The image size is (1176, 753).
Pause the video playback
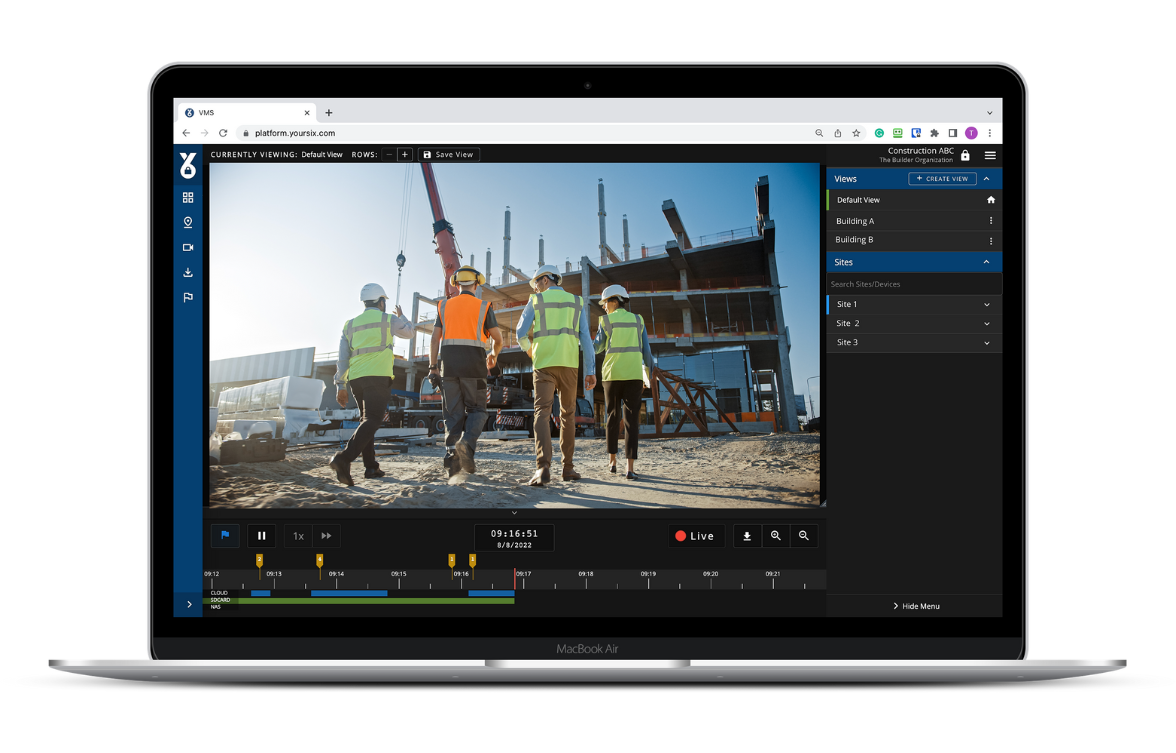(262, 536)
